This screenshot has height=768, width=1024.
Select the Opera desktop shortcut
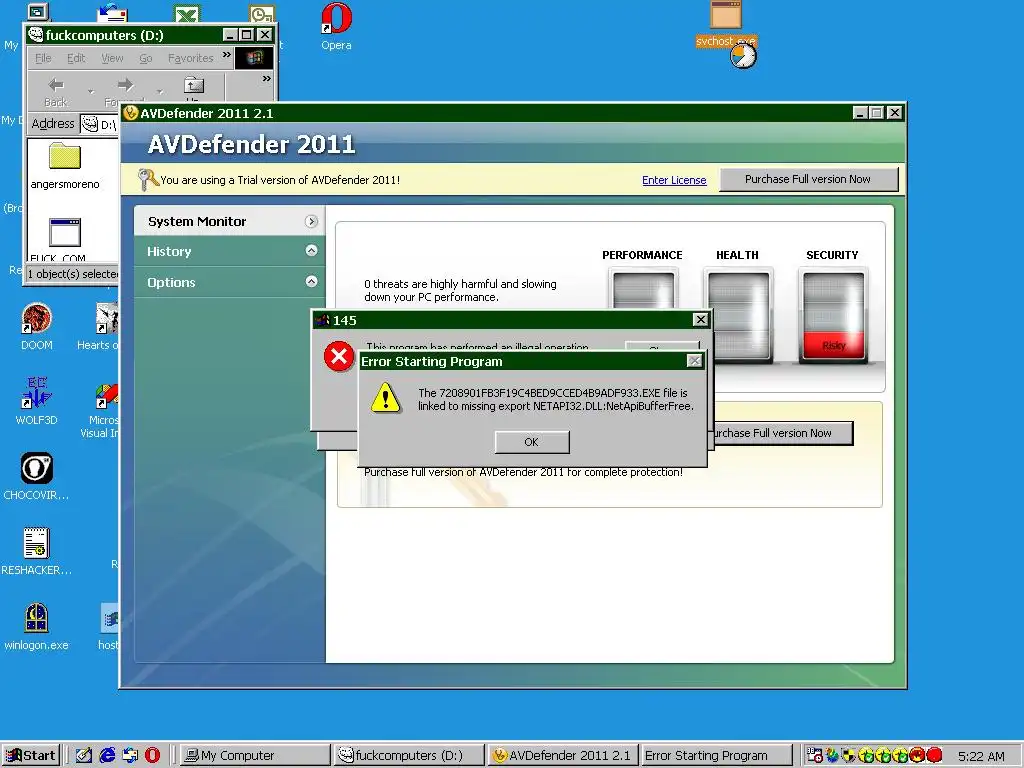tap(336, 26)
